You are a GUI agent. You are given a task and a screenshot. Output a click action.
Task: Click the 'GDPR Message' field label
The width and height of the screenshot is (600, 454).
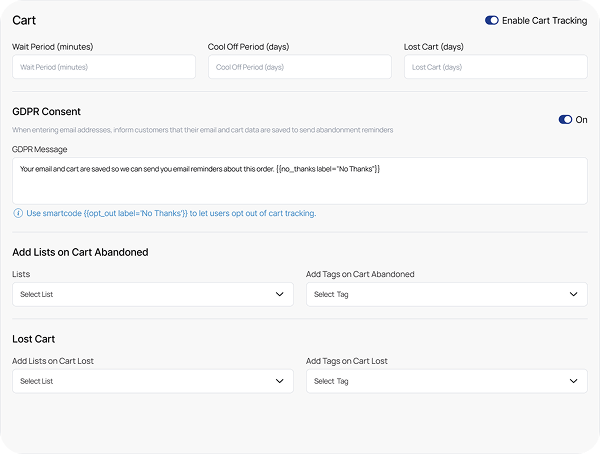39,149
